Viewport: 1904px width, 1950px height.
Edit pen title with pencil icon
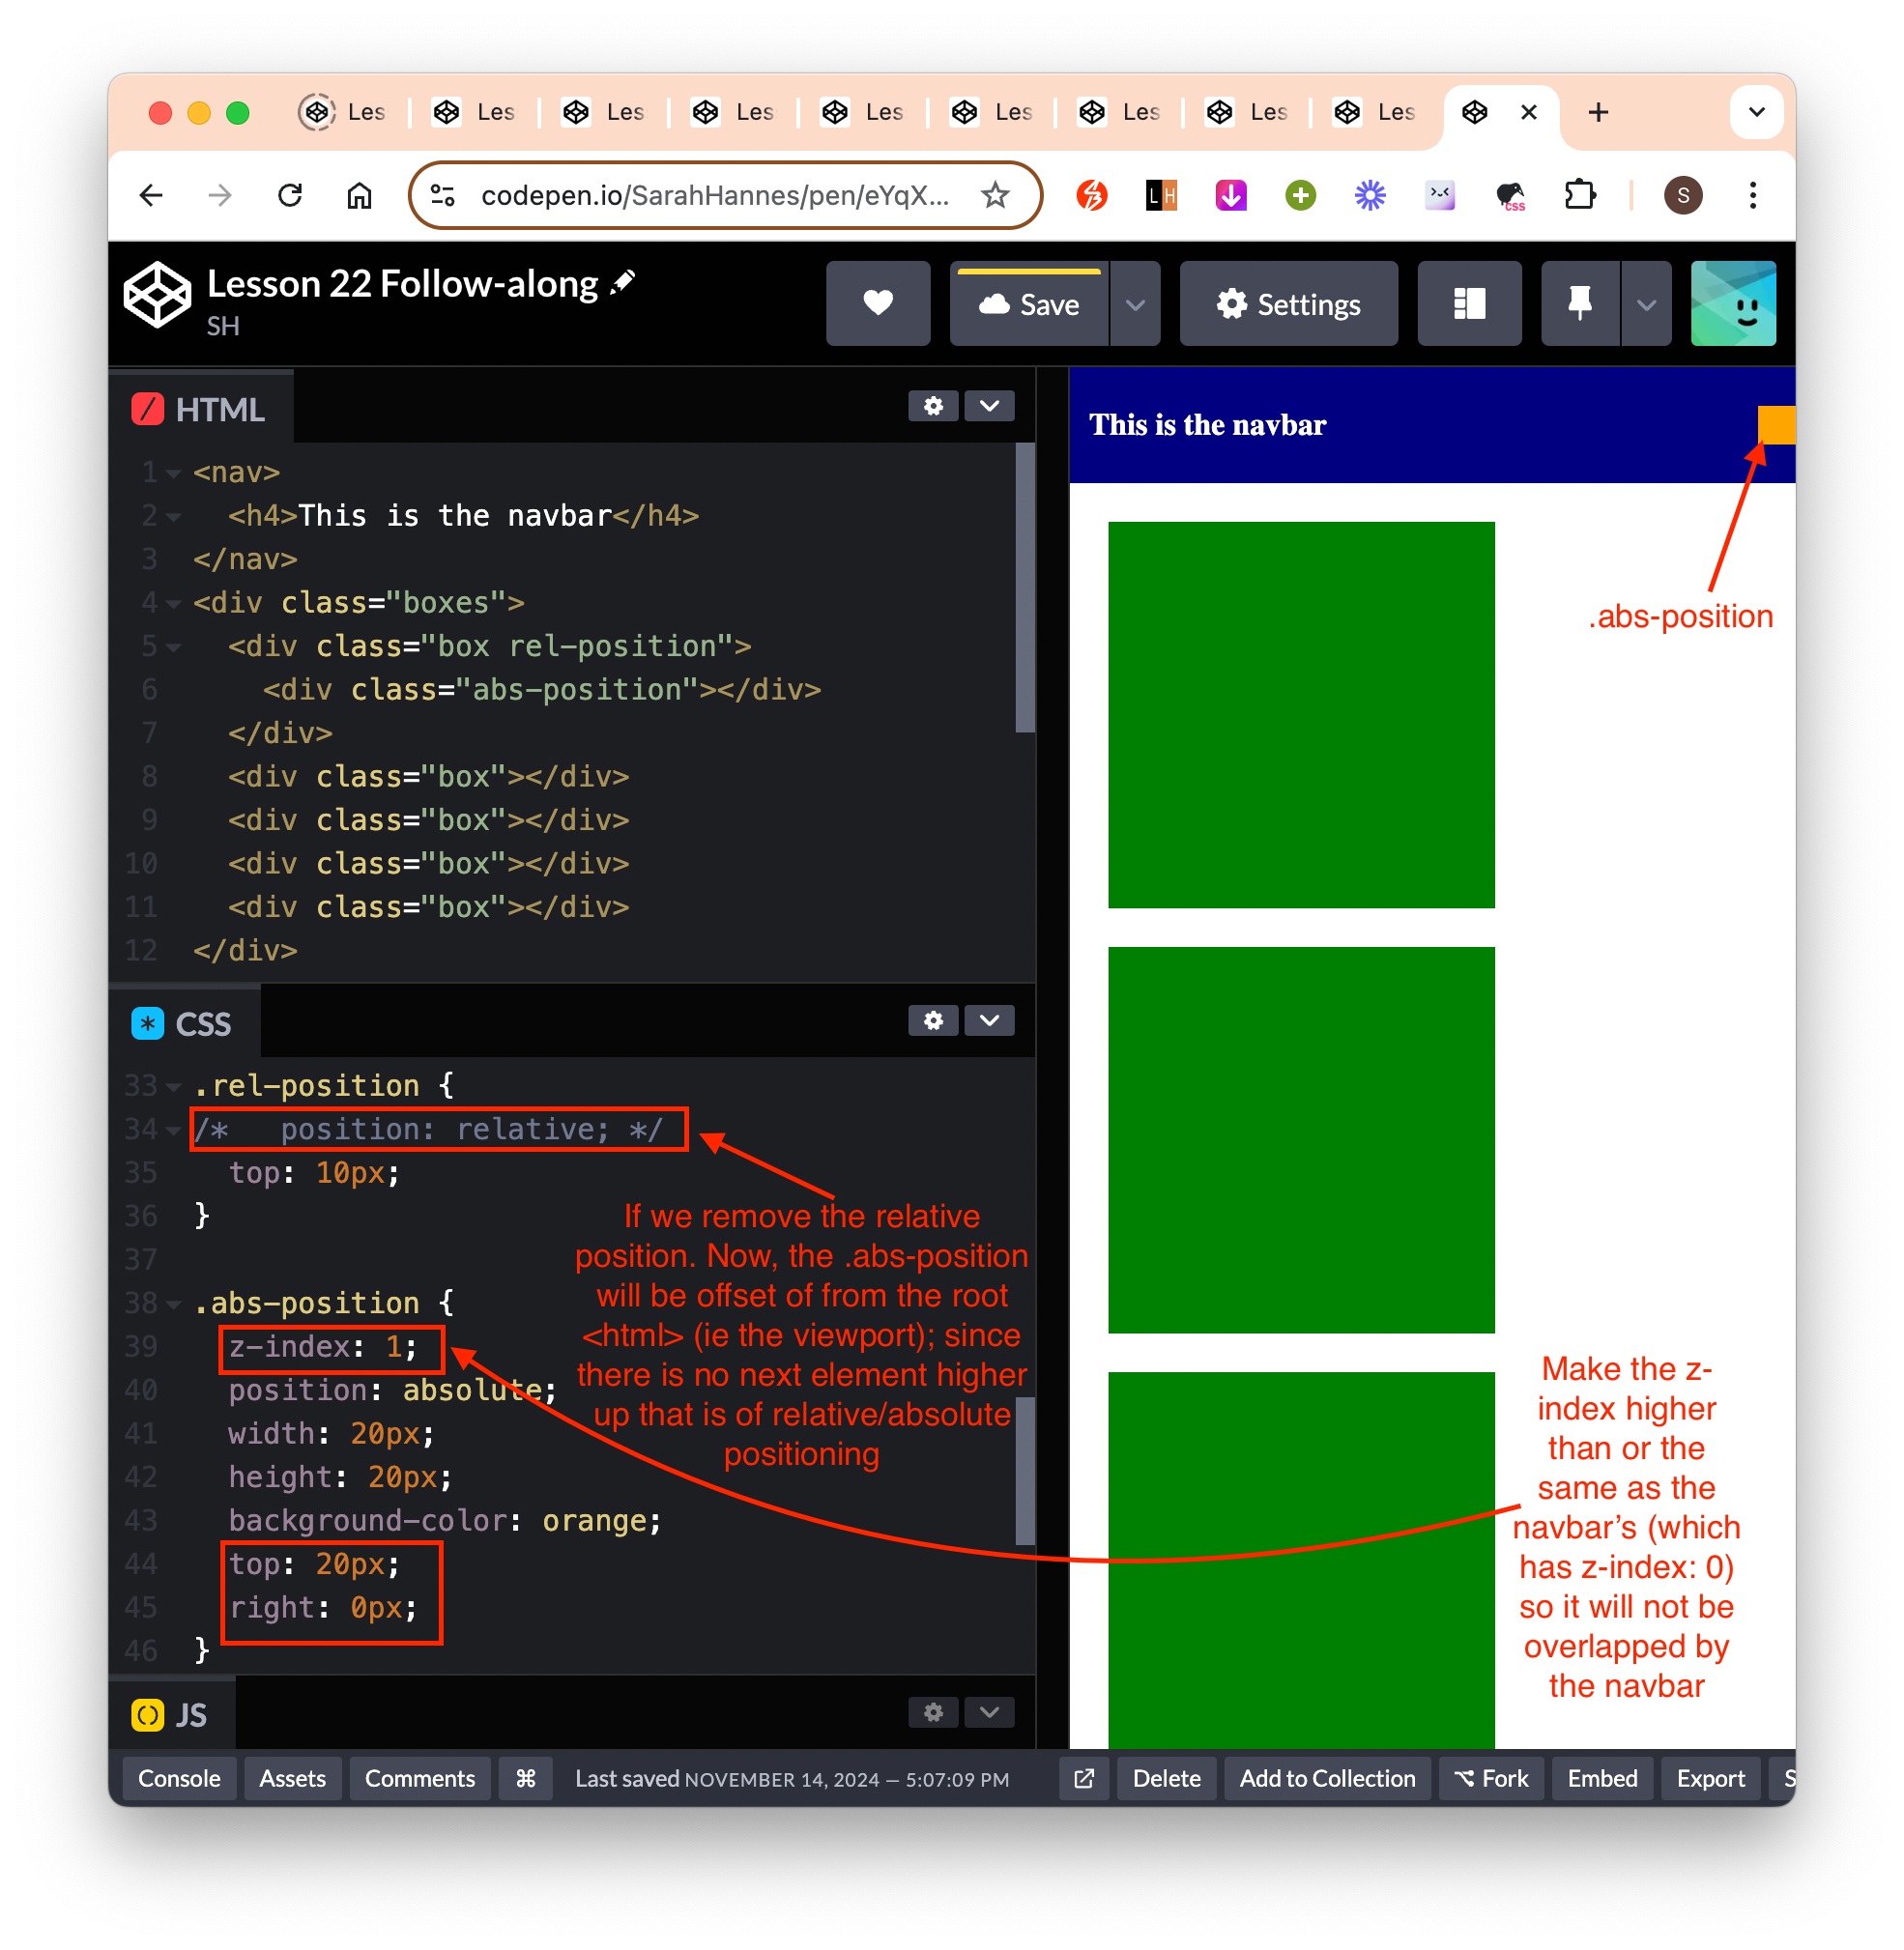pyautogui.click(x=623, y=283)
